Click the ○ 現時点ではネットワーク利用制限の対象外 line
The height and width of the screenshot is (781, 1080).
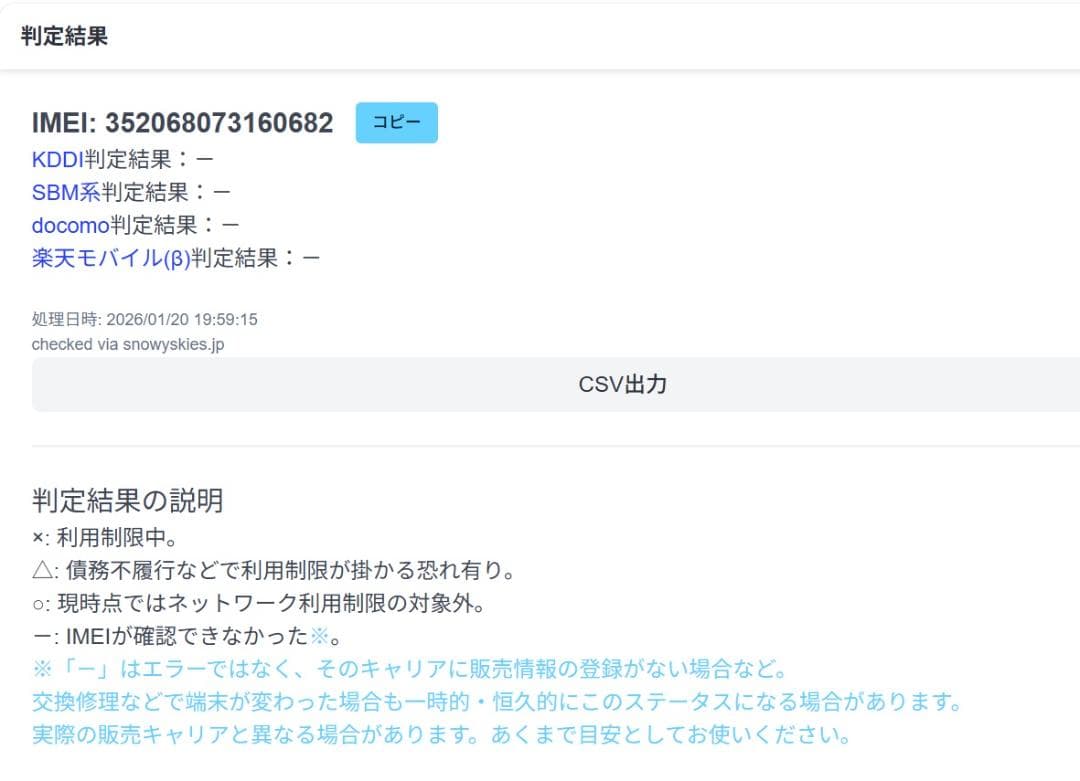[259, 603]
